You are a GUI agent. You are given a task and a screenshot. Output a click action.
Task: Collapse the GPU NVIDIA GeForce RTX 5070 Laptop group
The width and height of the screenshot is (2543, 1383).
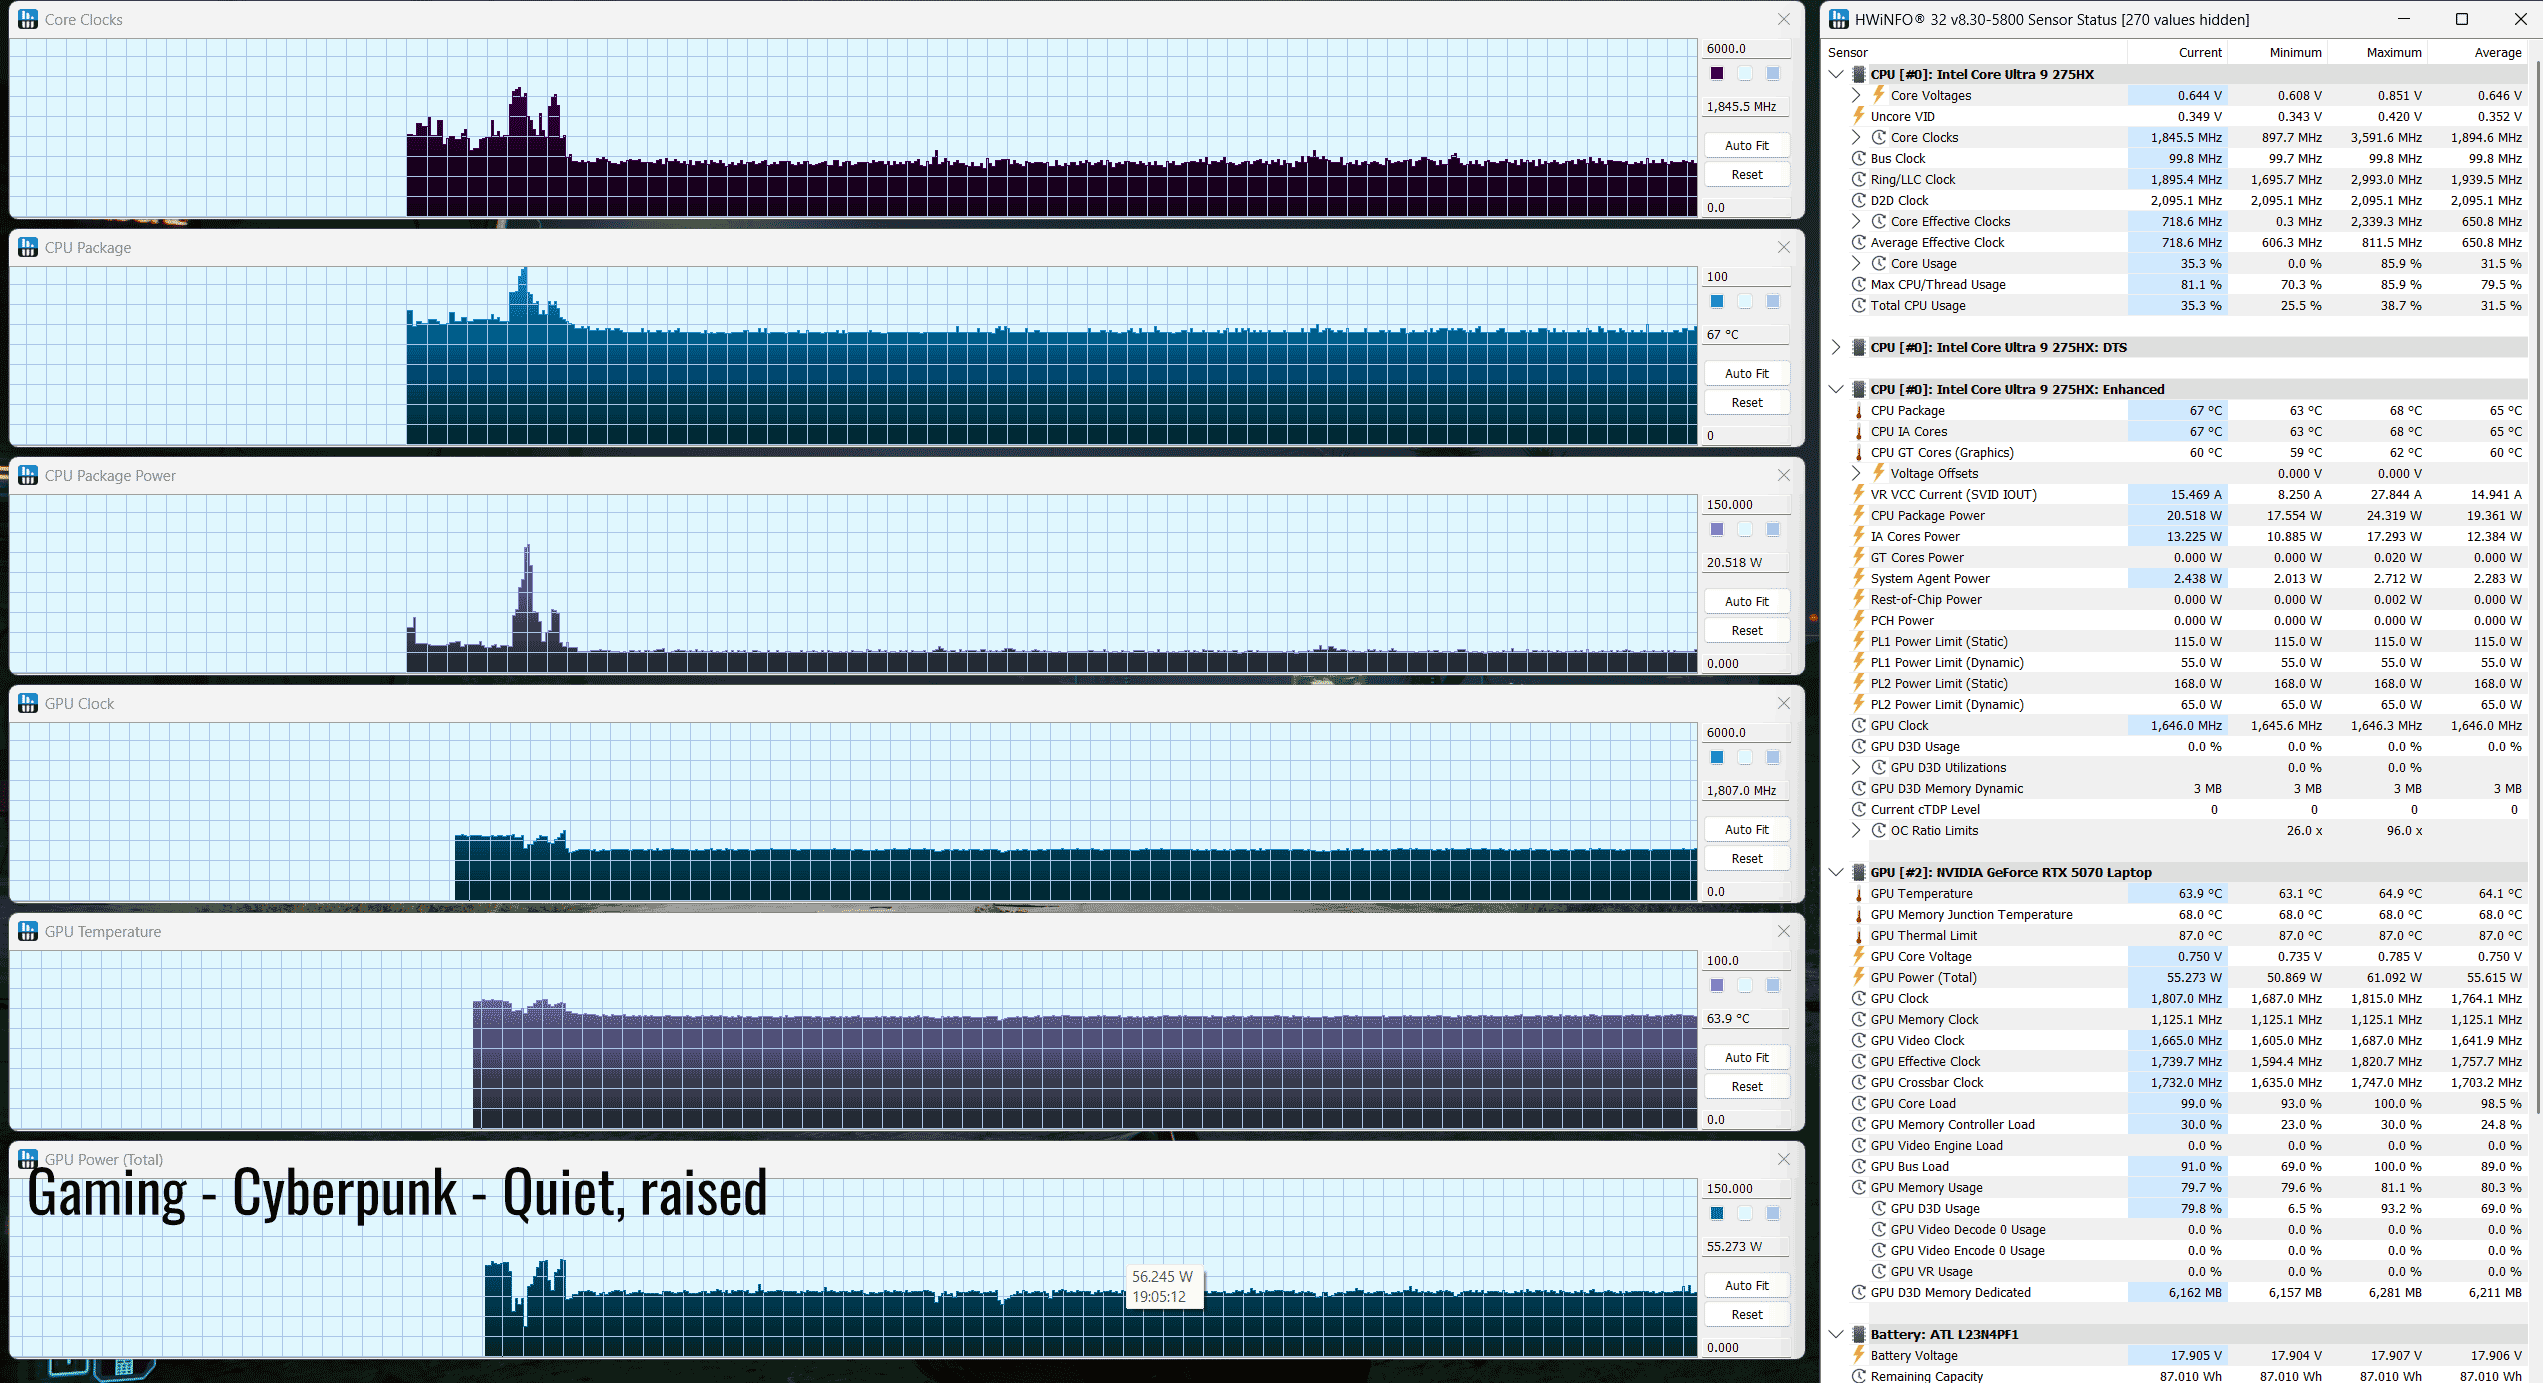point(1836,872)
